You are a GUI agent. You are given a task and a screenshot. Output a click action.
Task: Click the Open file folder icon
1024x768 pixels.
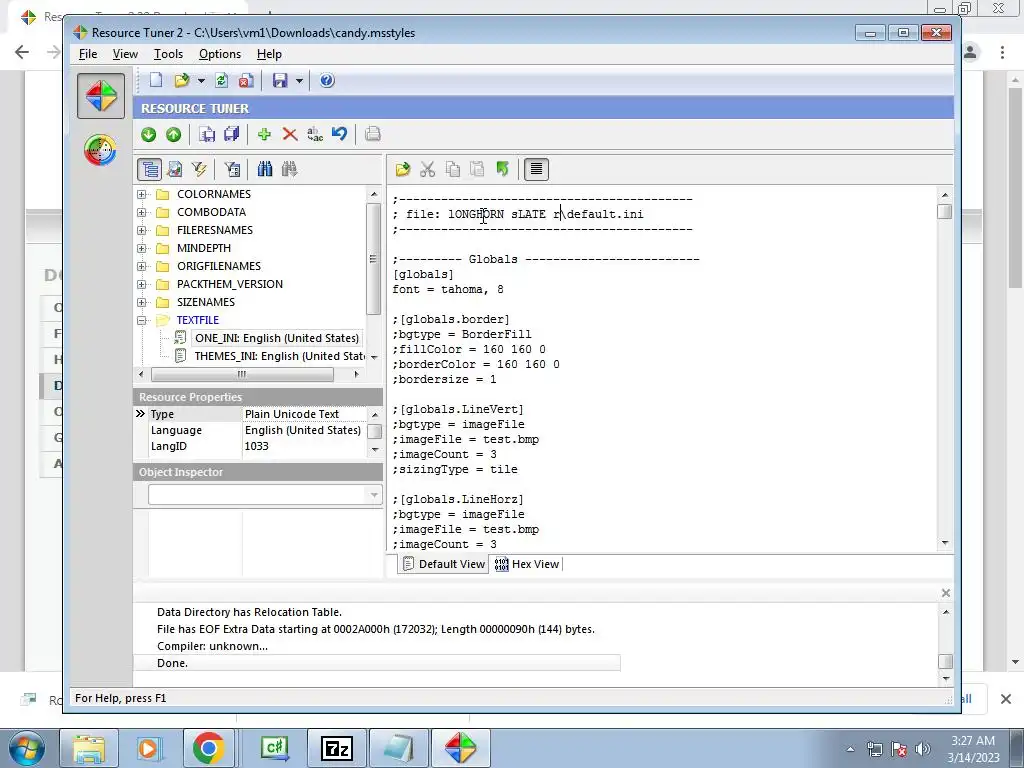[182, 80]
